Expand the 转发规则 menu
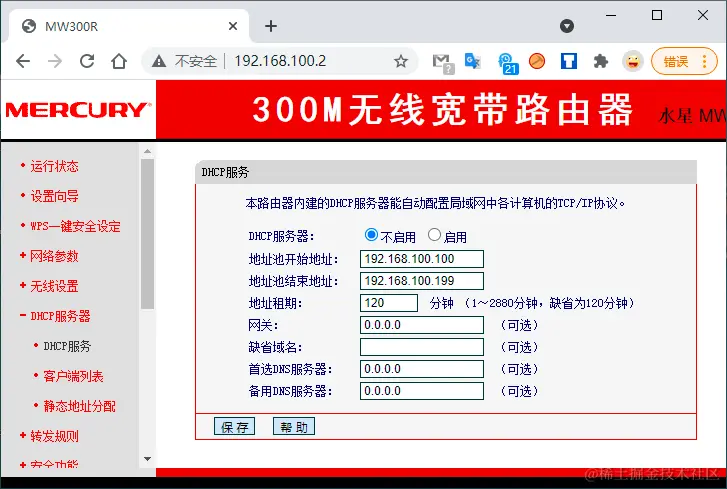This screenshot has height=489, width=727. pos(54,436)
